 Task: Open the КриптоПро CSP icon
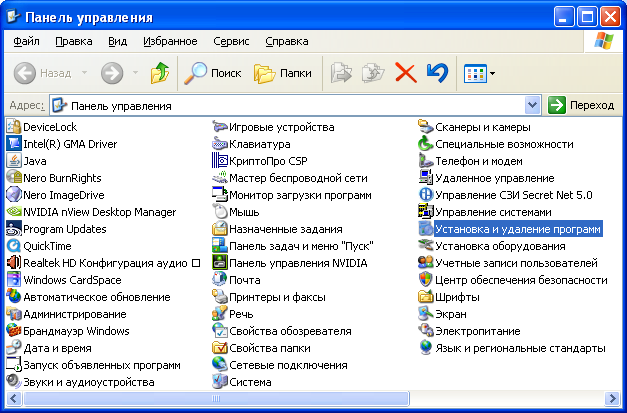click(220, 161)
